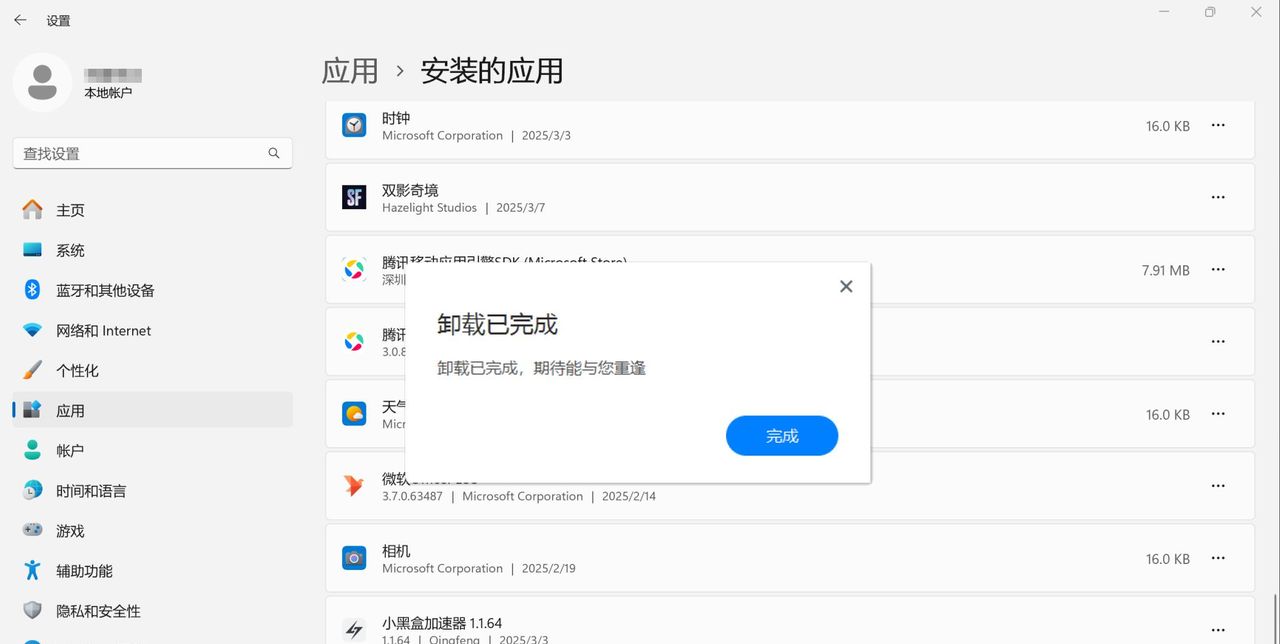Open more options for 相机

[x=1217, y=558]
